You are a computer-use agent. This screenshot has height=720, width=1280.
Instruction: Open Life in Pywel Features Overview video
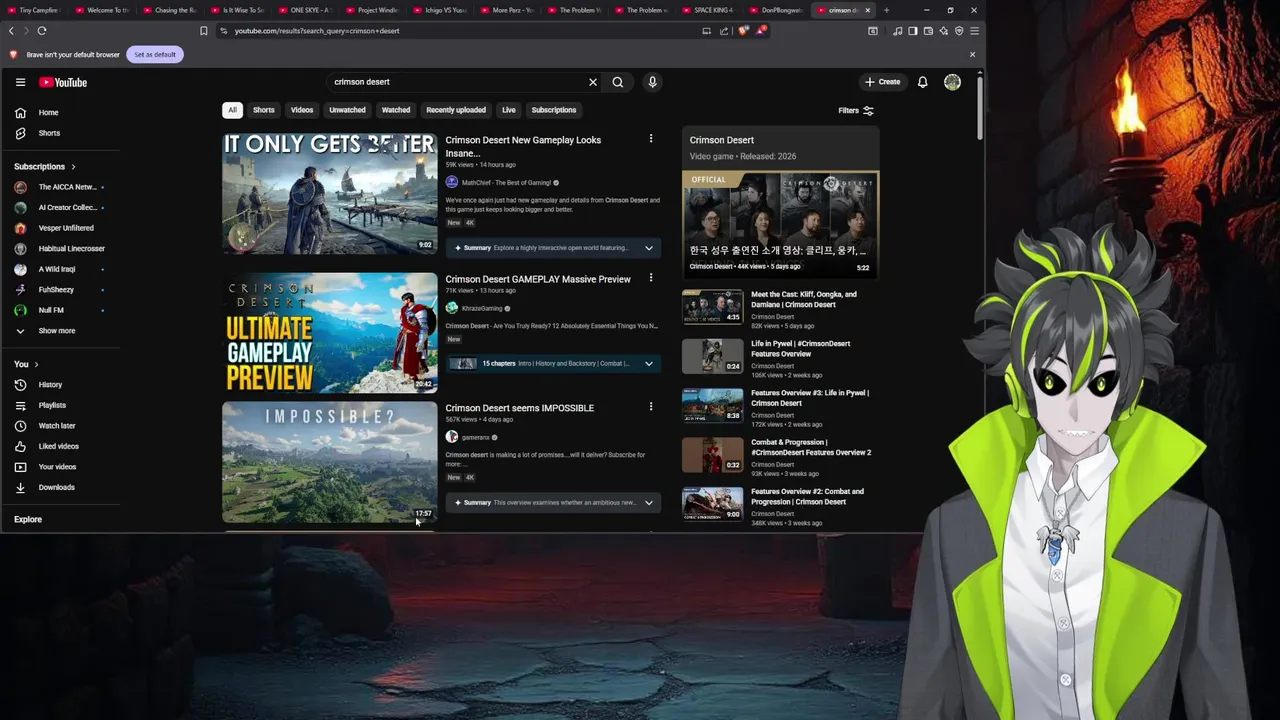[x=801, y=348]
